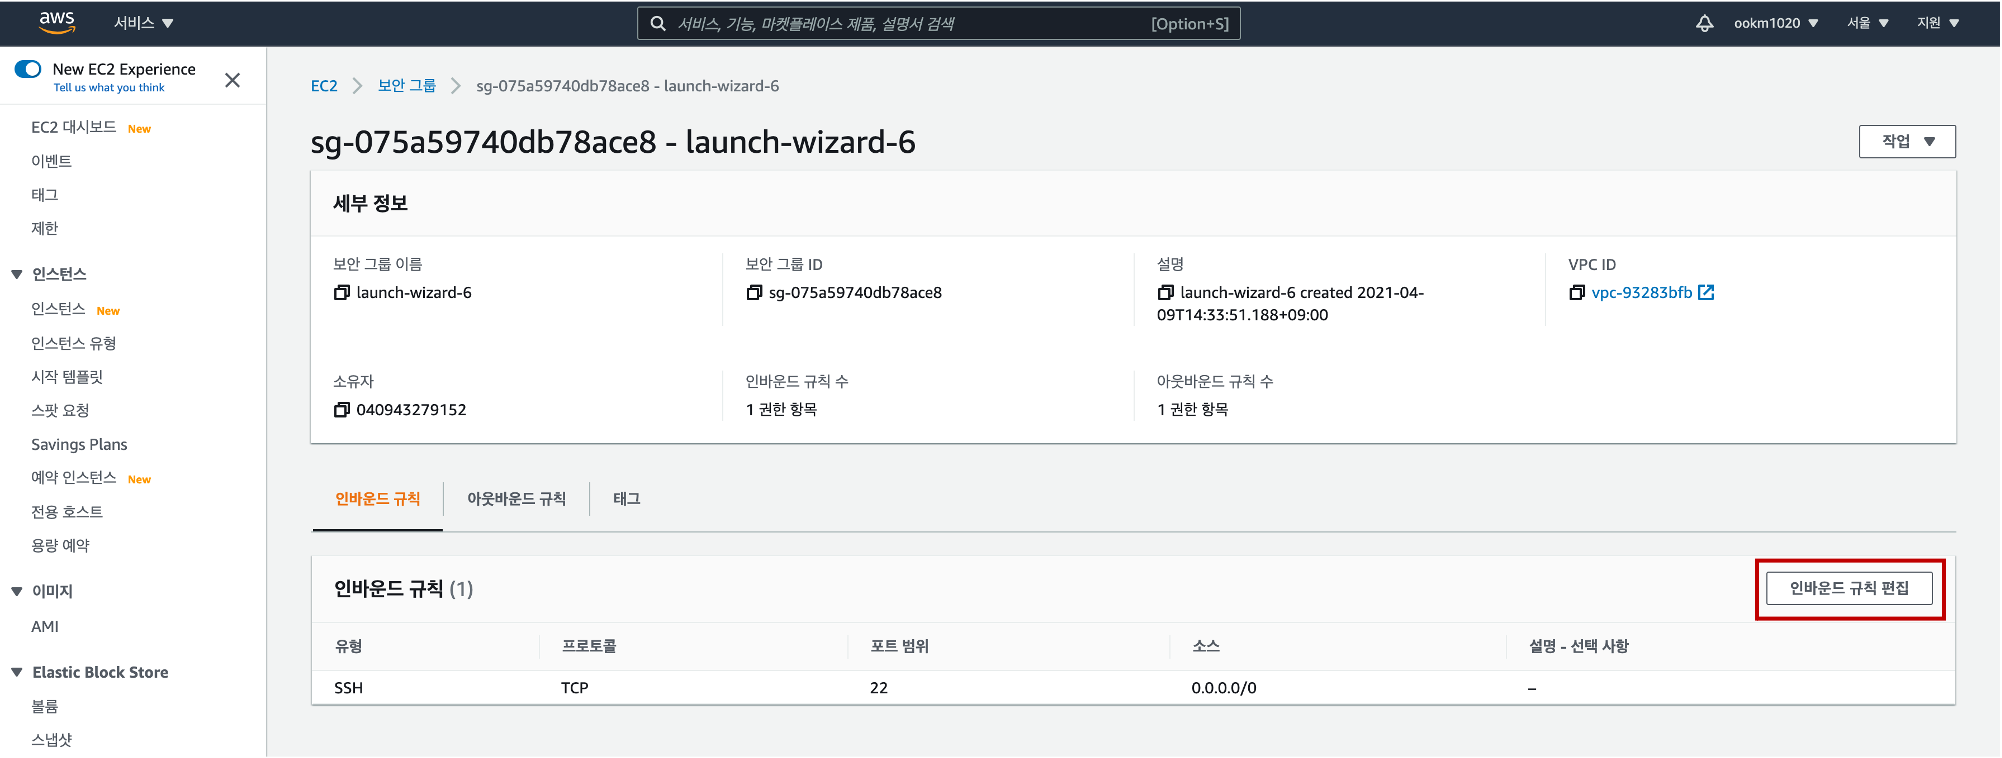Open 예약 인스턴스 in sidebar
The image size is (2002, 758).
coord(74,478)
